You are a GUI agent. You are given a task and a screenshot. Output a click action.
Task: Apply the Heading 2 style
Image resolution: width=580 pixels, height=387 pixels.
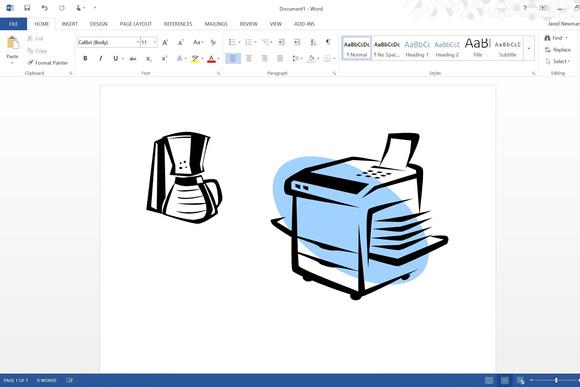[447, 48]
